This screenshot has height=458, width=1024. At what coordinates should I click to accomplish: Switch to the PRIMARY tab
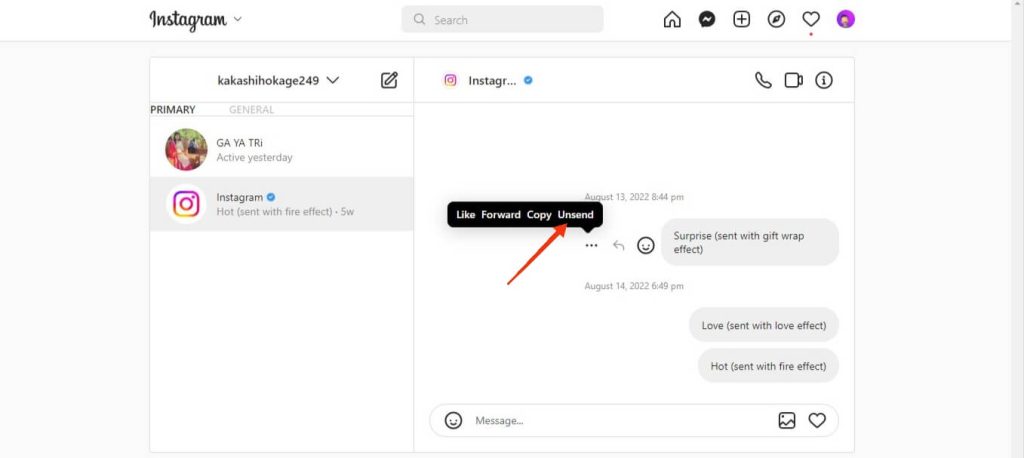(x=173, y=110)
